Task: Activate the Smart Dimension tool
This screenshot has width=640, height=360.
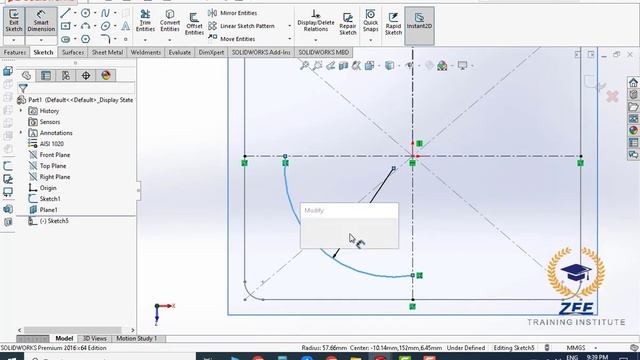Action: pos(41,21)
